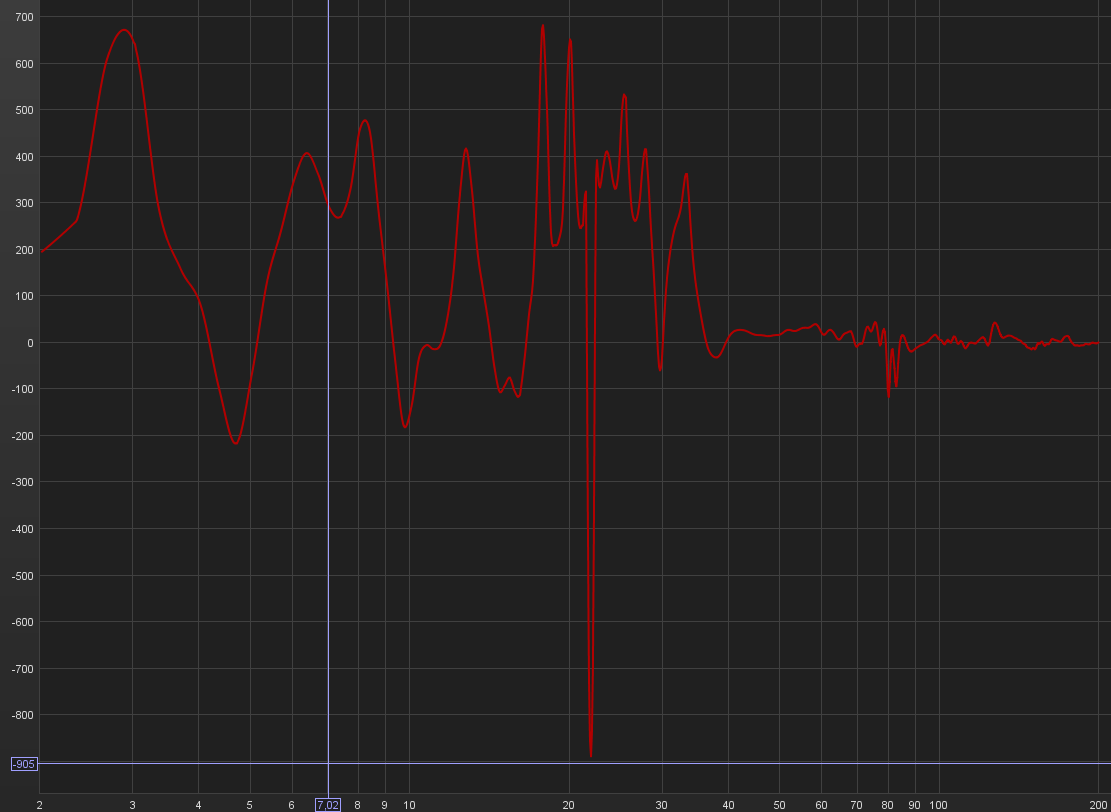Image resolution: width=1111 pixels, height=812 pixels.
Task: Click the 50 label on horizontal axis
Action: tap(779, 805)
